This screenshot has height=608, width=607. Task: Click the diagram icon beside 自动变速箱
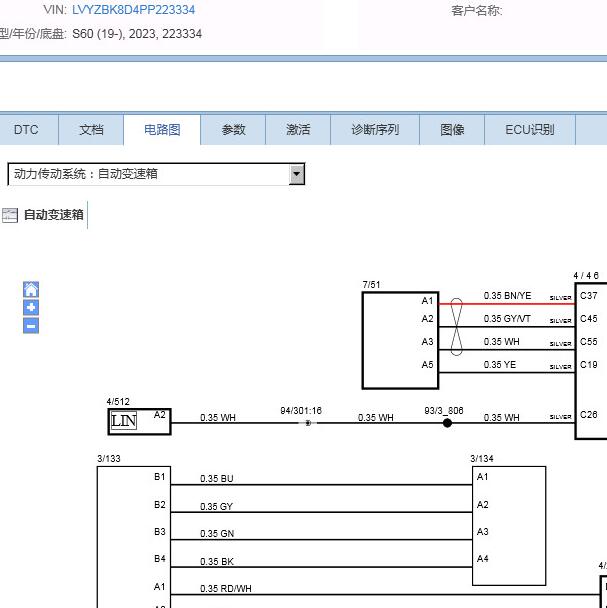[10, 215]
